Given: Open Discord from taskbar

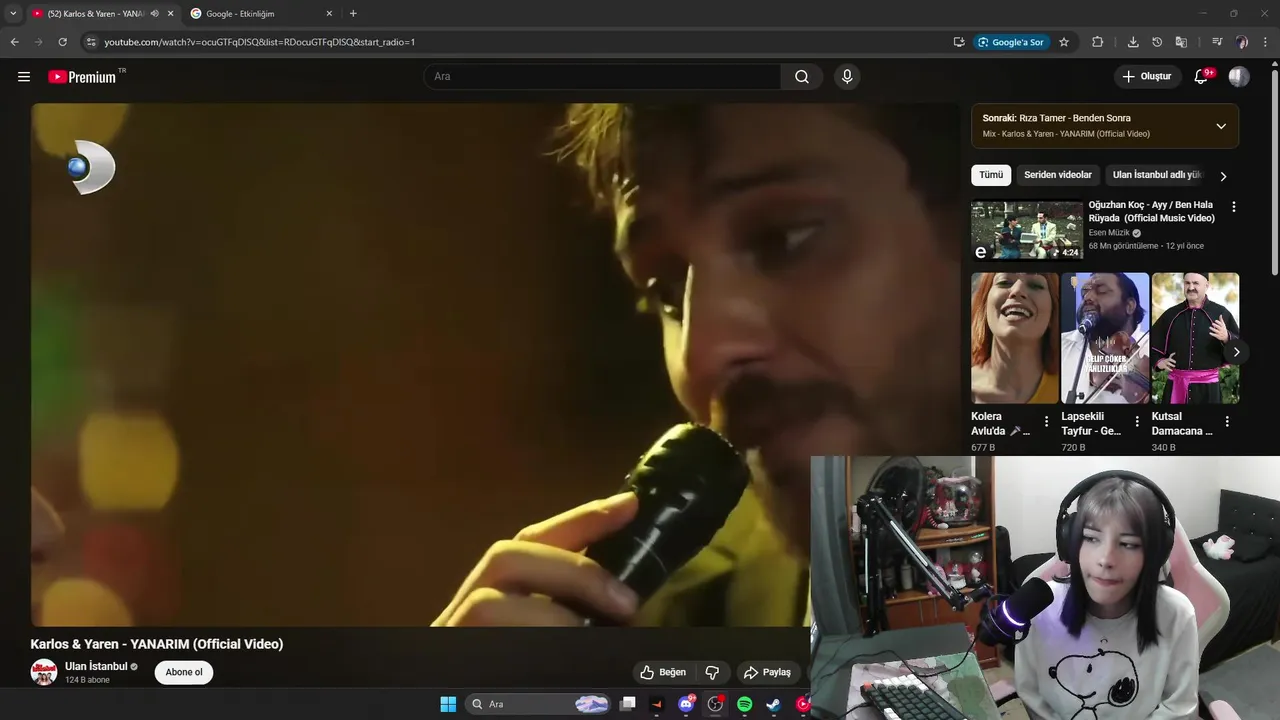Looking at the screenshot, I should [x=686, y=704].
